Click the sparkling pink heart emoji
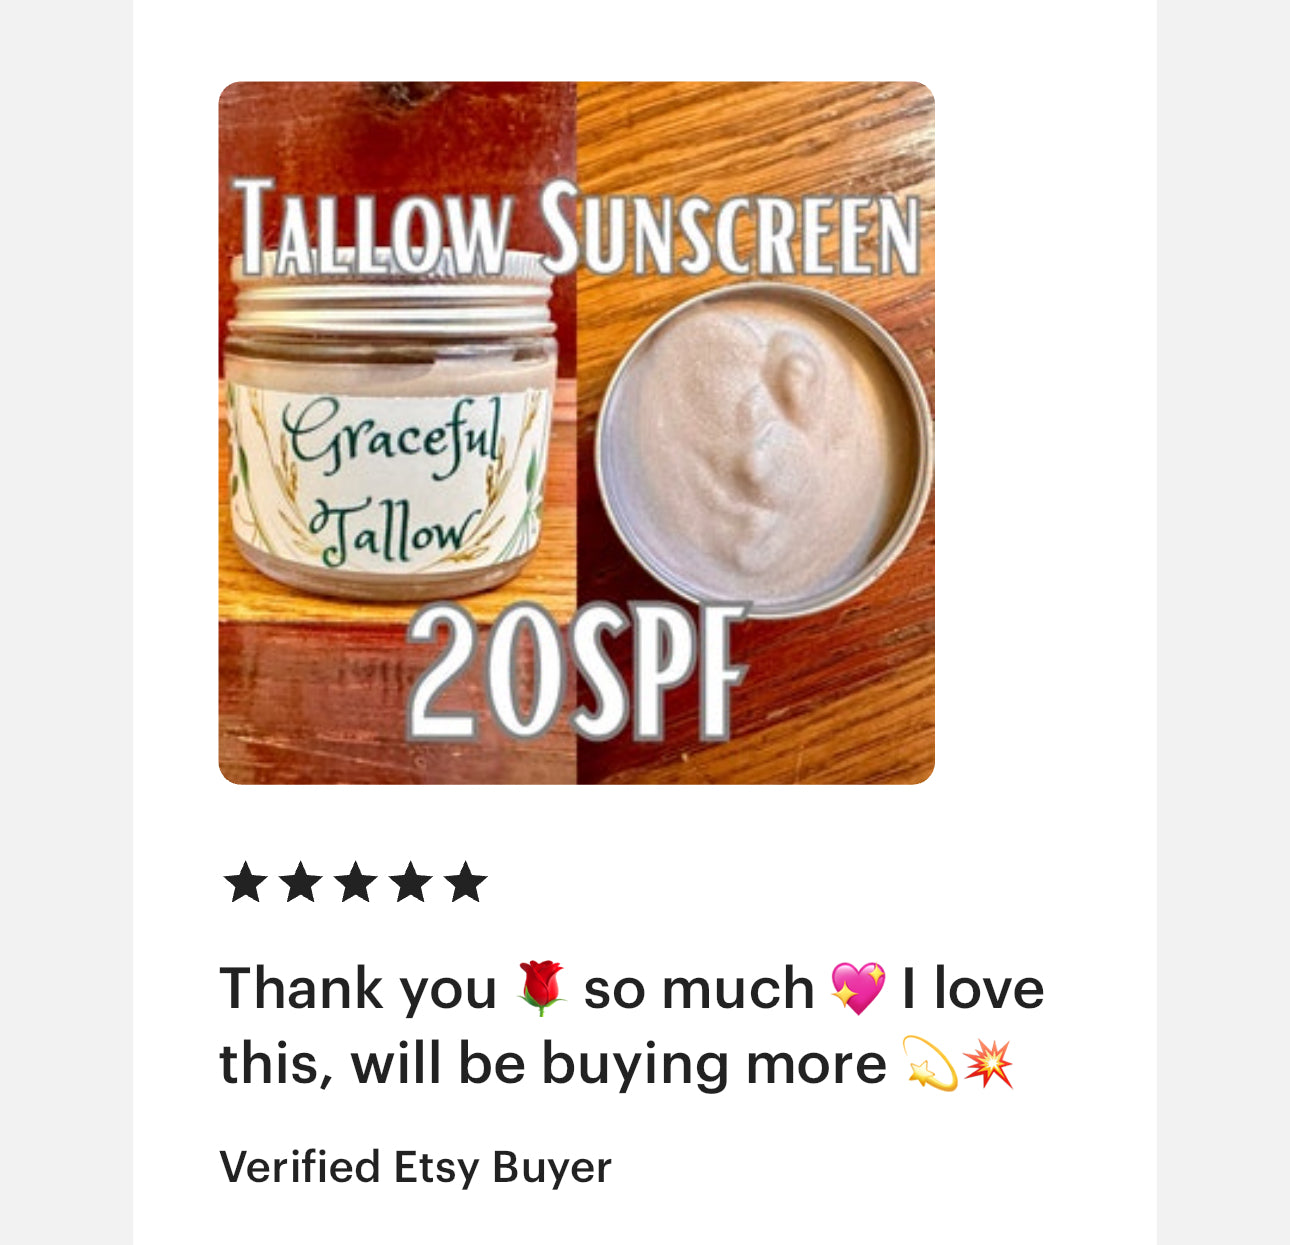The width and height of the screenshot is (1290, 1245). click(x=858, y=988)
